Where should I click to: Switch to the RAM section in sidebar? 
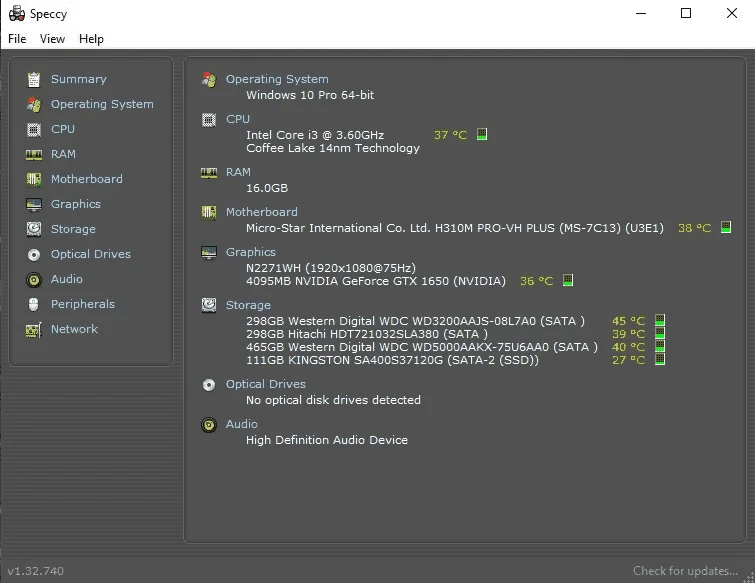tap(63, 155)
